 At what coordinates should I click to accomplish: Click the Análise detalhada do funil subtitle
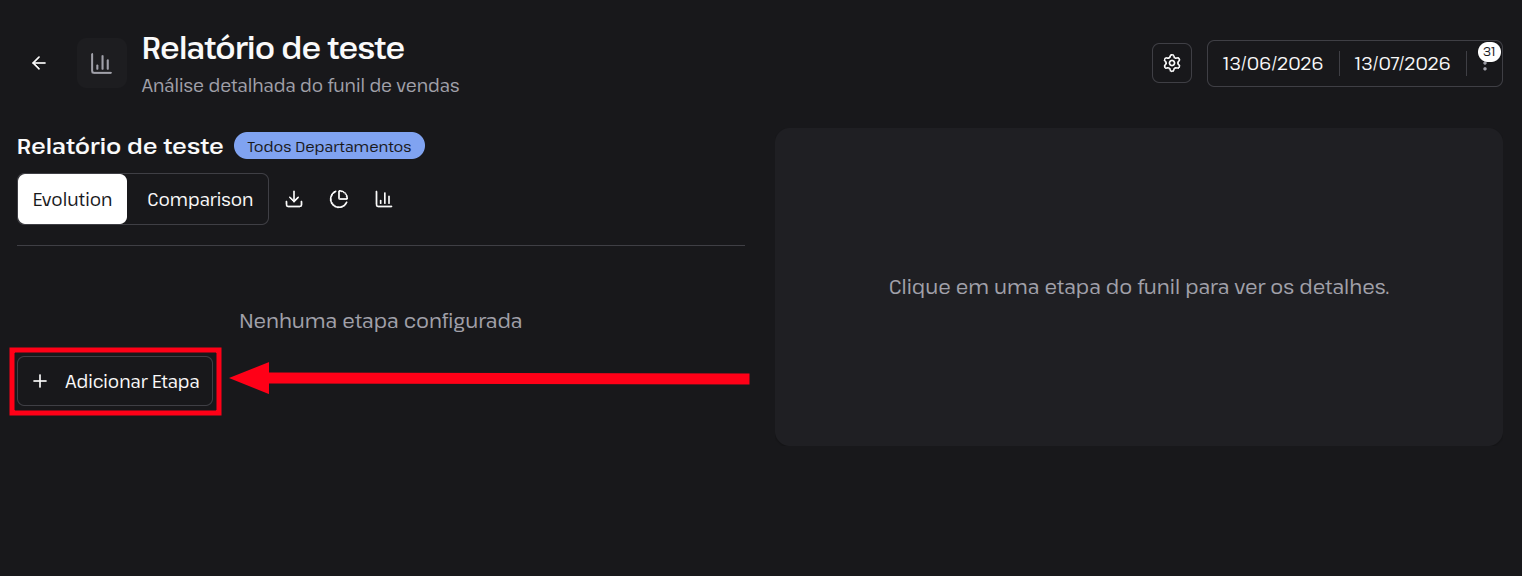pos(300,86)
